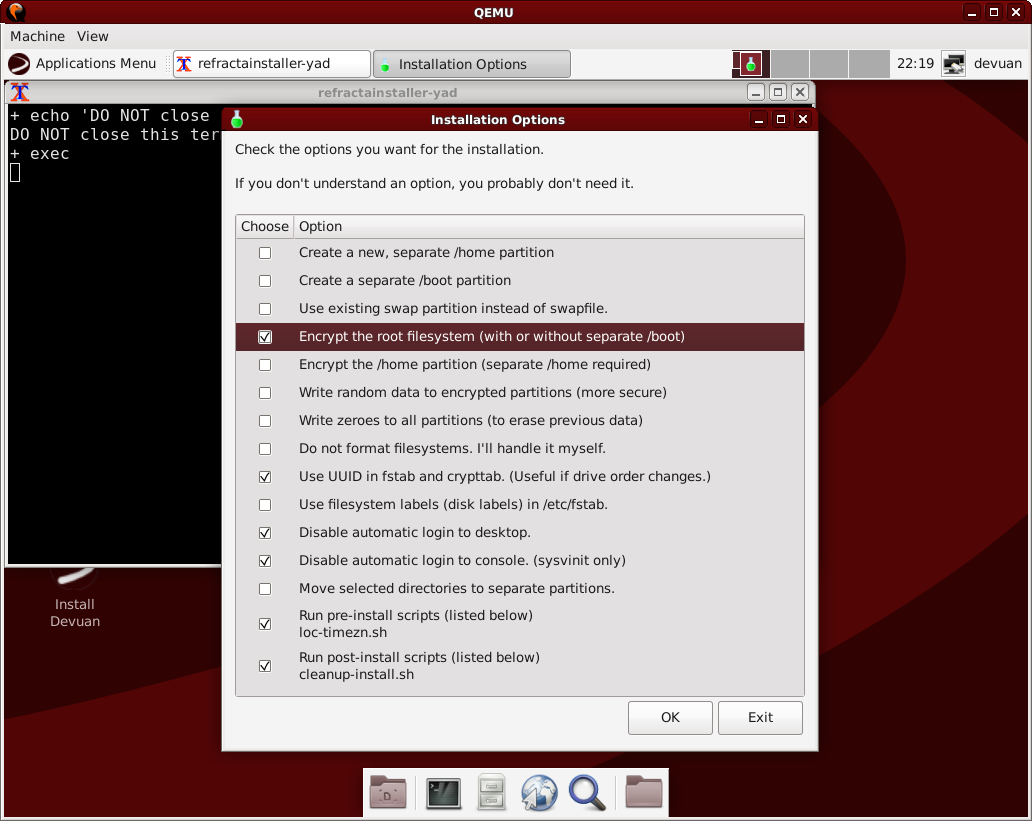
Task: Disable Use UUID in fstab option
Action: [265, 477]
